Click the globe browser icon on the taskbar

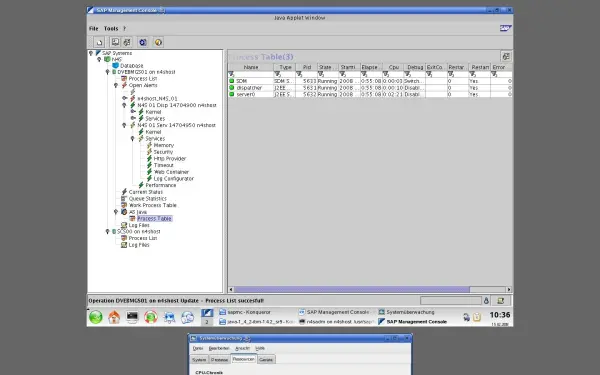tap(188, 317)
